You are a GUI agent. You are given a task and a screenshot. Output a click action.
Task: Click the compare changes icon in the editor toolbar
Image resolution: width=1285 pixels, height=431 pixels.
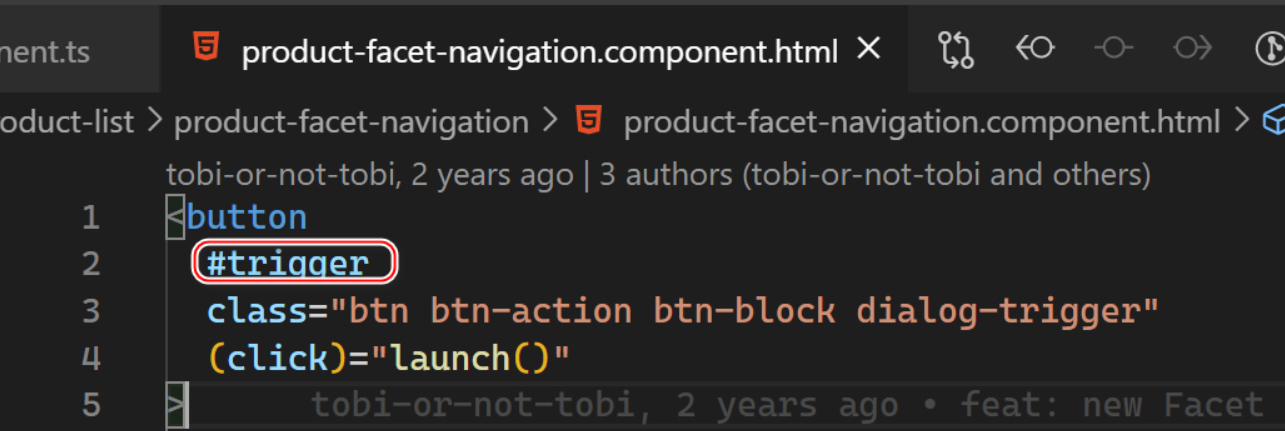(956, 48)
